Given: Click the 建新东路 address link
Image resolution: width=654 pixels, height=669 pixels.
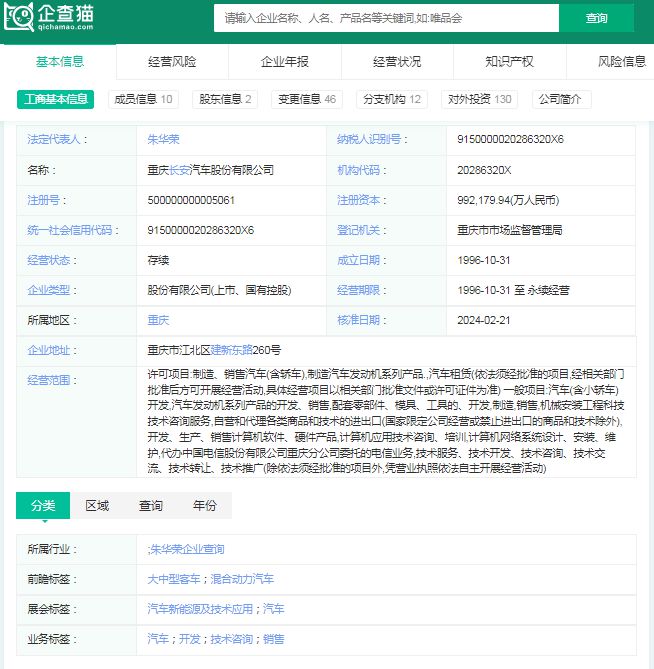Looking at the screenshot, I should coord(232,350).
